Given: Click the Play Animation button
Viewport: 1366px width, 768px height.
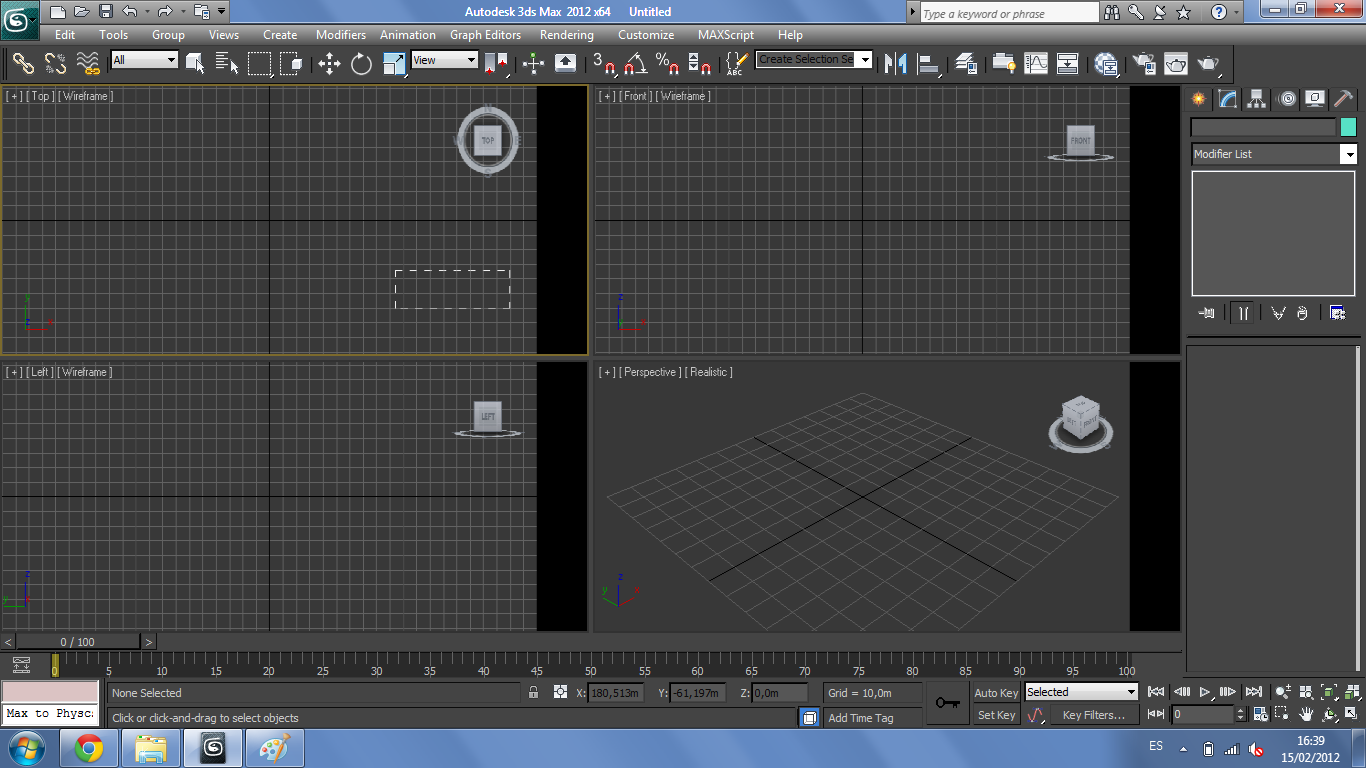Looking at the screenshot, I should tap(1205, 692).
